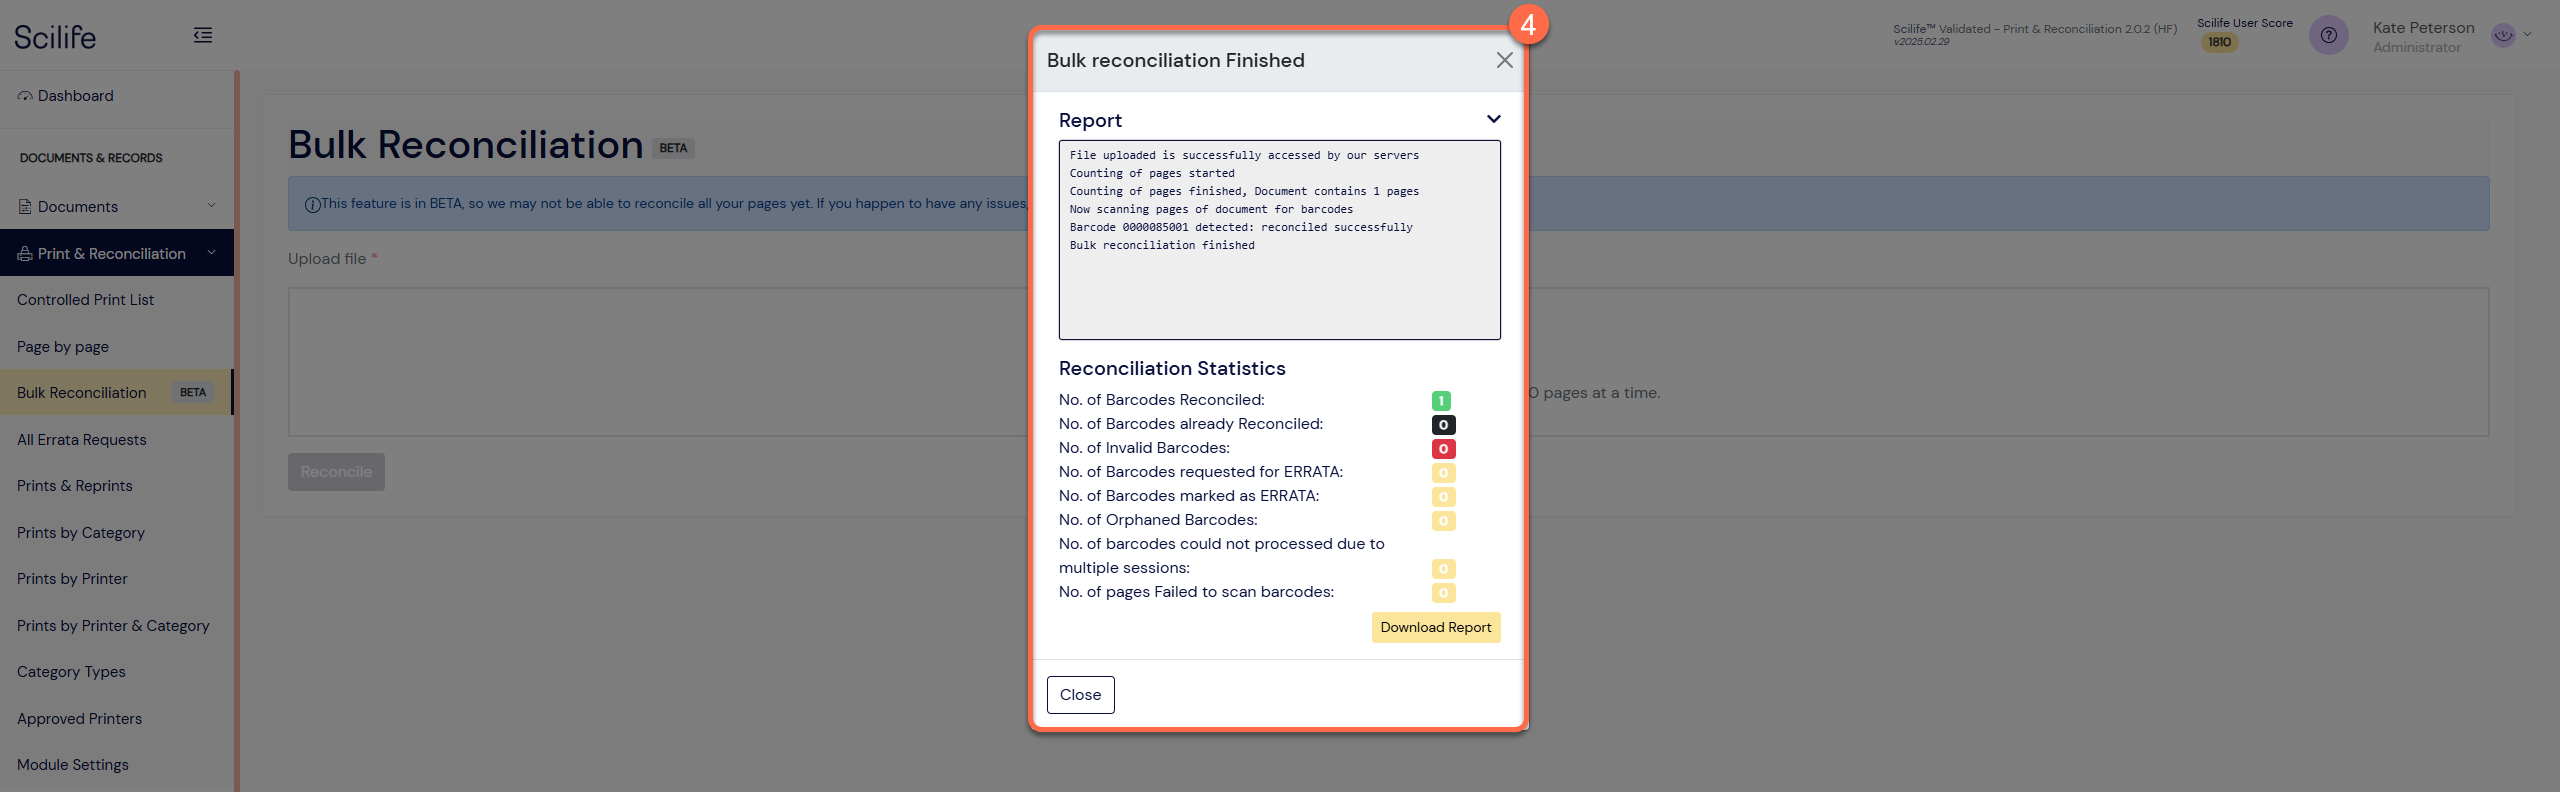Viewport: 2560px width, 792px height.
Task: Click the info icon in the BETA notice
Action: tap(312, 204)
